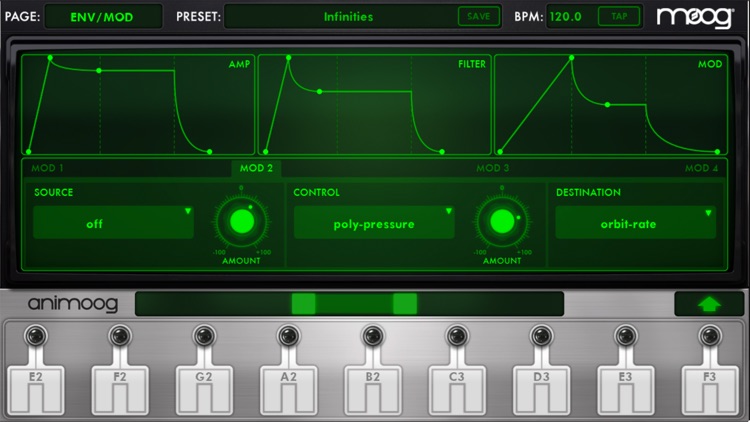The image size is (750, 422).
Task: Select the FILTER envelope sustain point
Action: 320,91
